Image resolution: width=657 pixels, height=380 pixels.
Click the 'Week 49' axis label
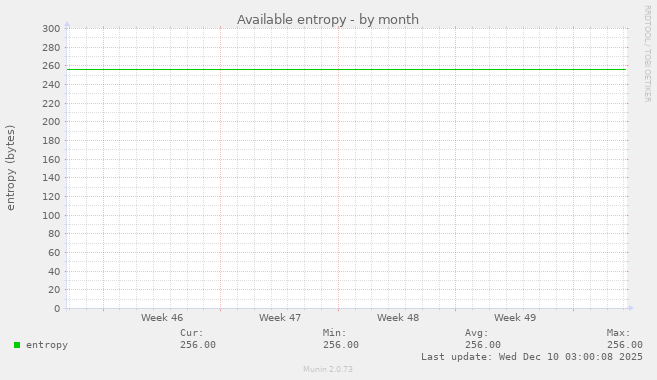[515, 318]
